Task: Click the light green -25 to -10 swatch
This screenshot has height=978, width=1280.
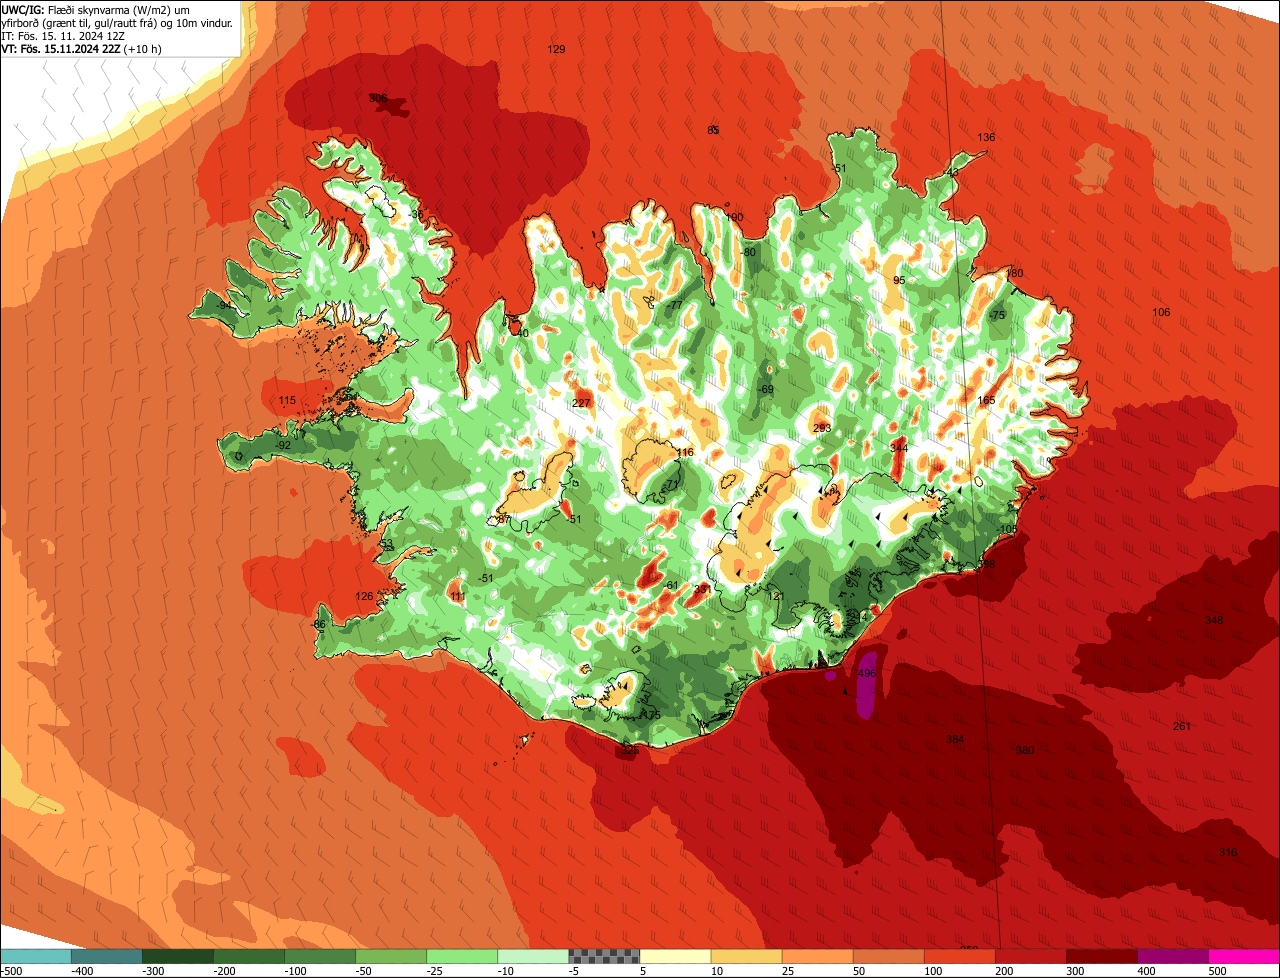Action: 462,956
